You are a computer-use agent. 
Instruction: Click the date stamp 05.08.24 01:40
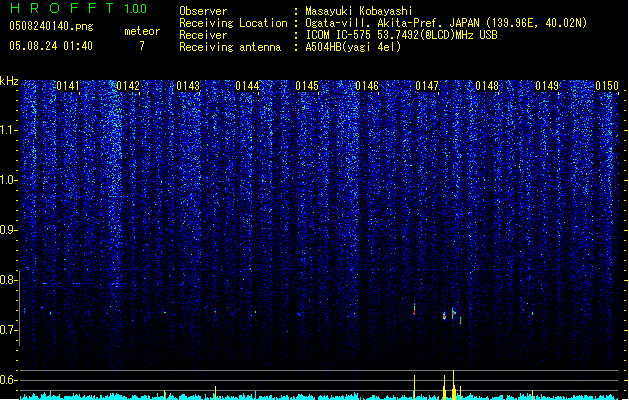coord(51,46)
